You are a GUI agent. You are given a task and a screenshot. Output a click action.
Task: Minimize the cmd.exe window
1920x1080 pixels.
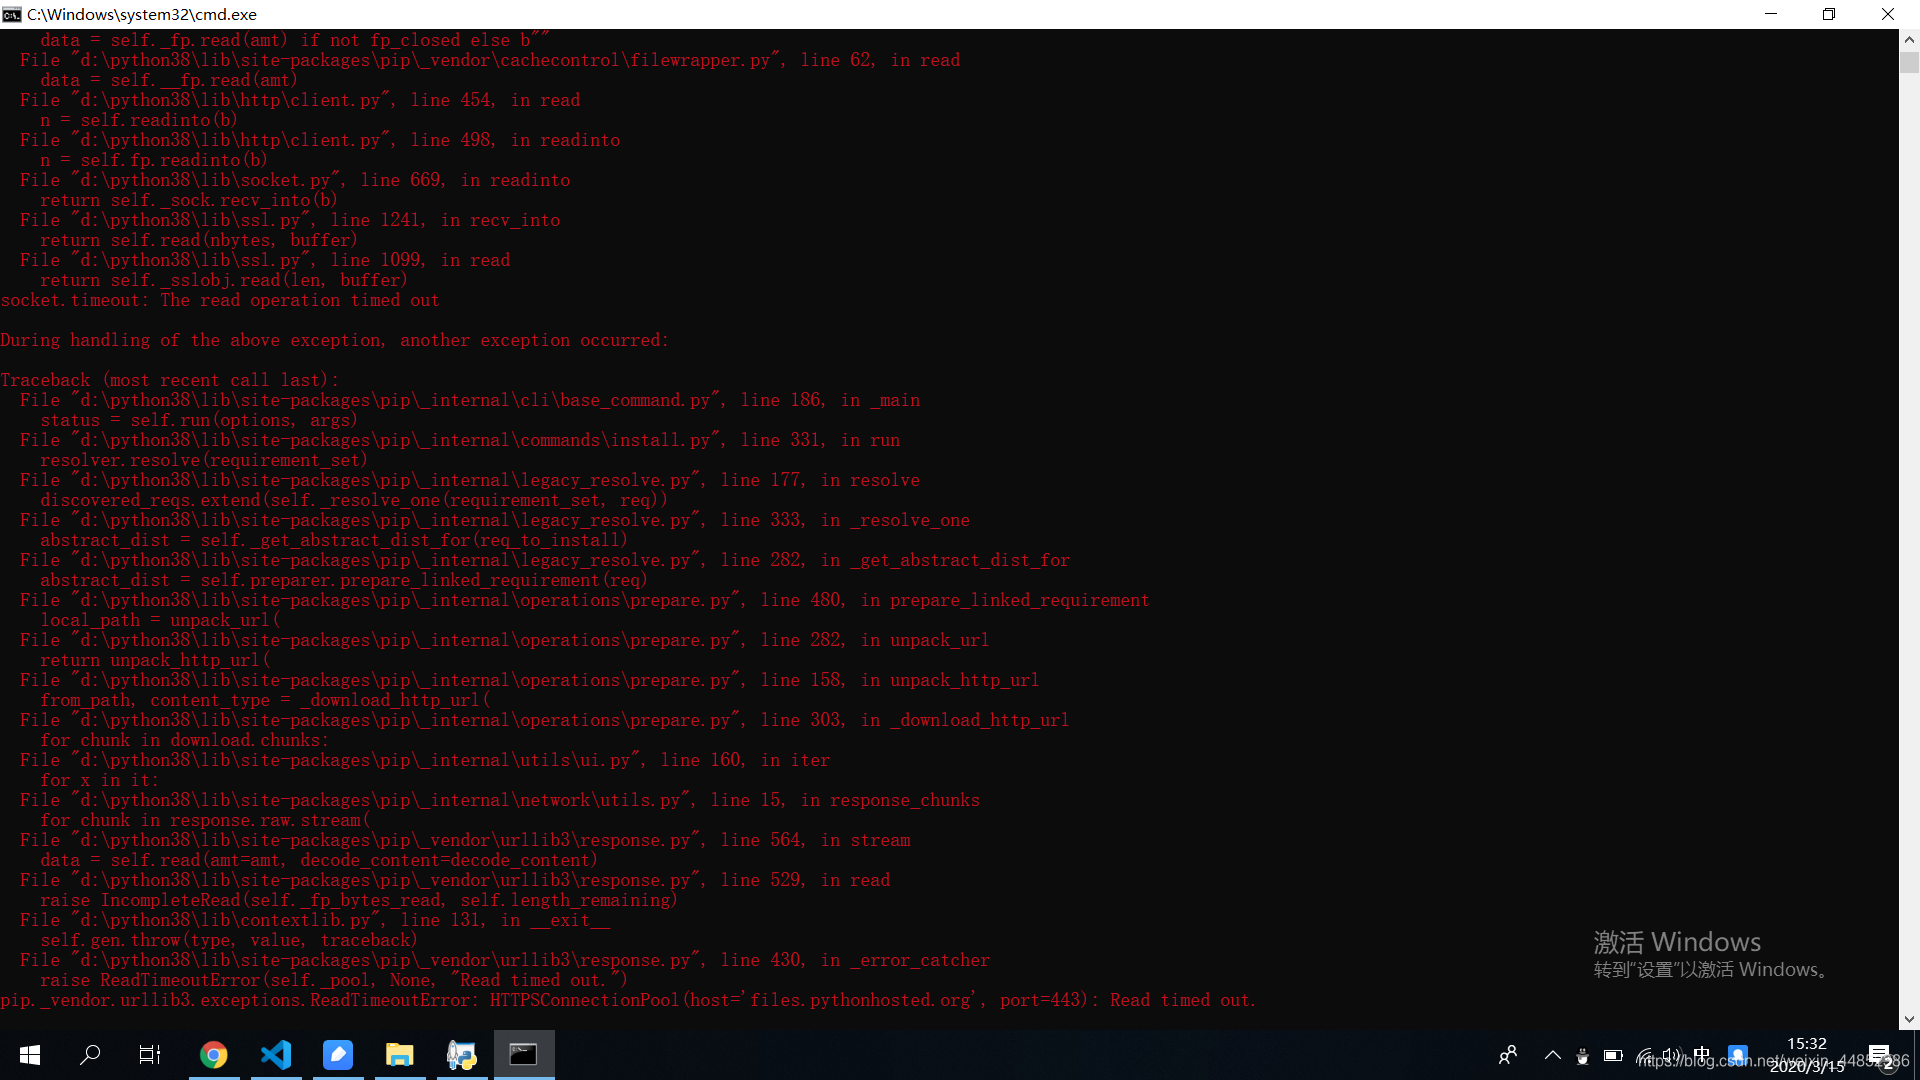[x=1771, y=14]
